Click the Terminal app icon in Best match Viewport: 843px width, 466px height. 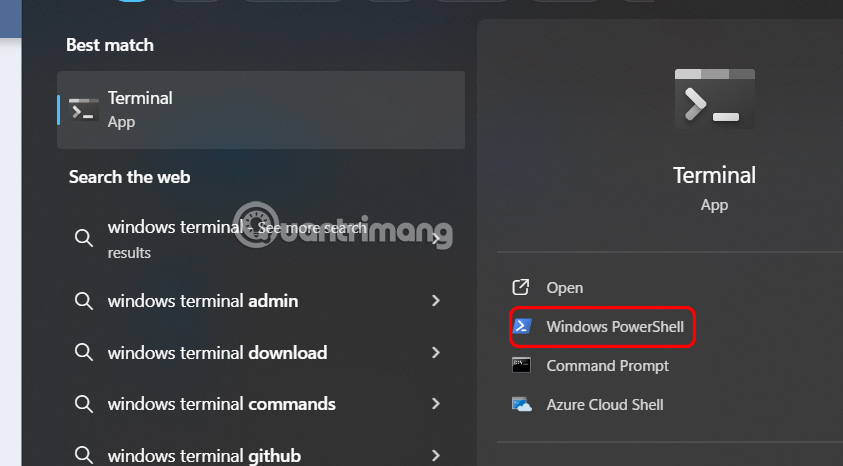tap(84, 109)
